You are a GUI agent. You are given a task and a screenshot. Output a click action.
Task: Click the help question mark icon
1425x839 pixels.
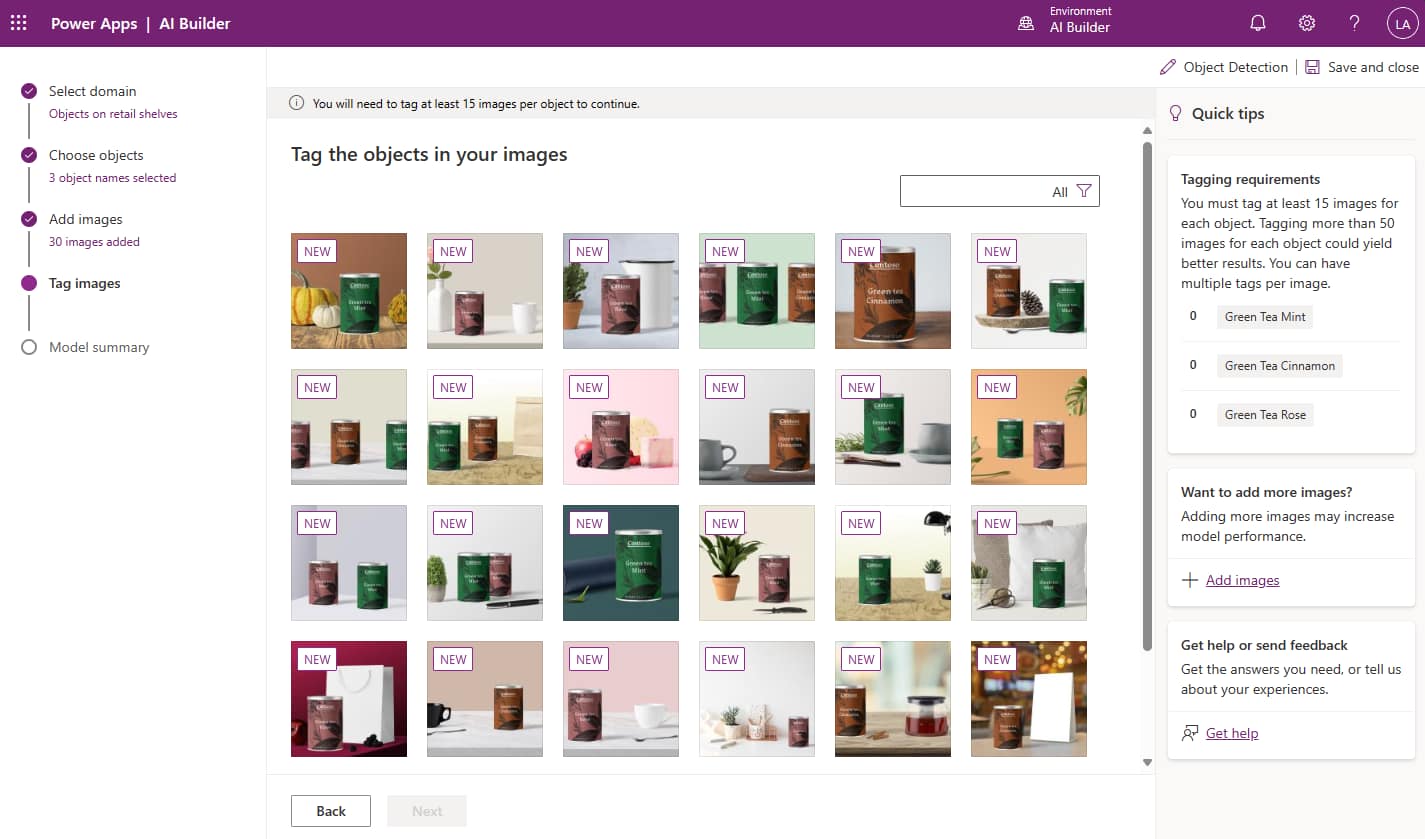click(1354, 23)
